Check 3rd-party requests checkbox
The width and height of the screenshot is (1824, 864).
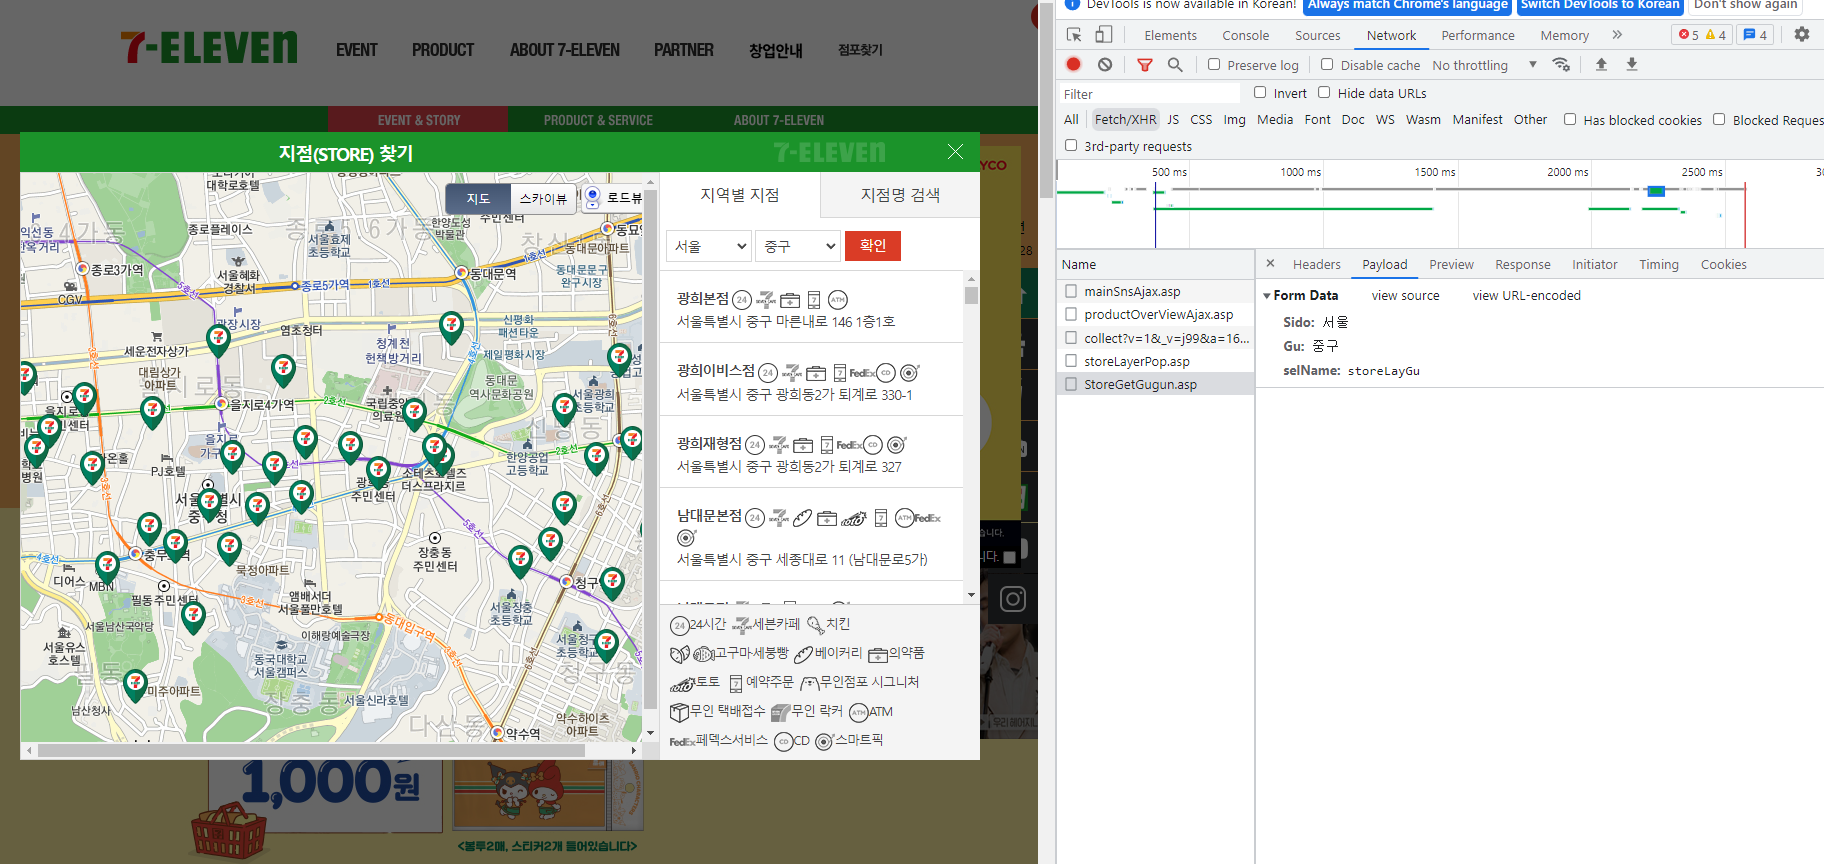point(1071,145)
